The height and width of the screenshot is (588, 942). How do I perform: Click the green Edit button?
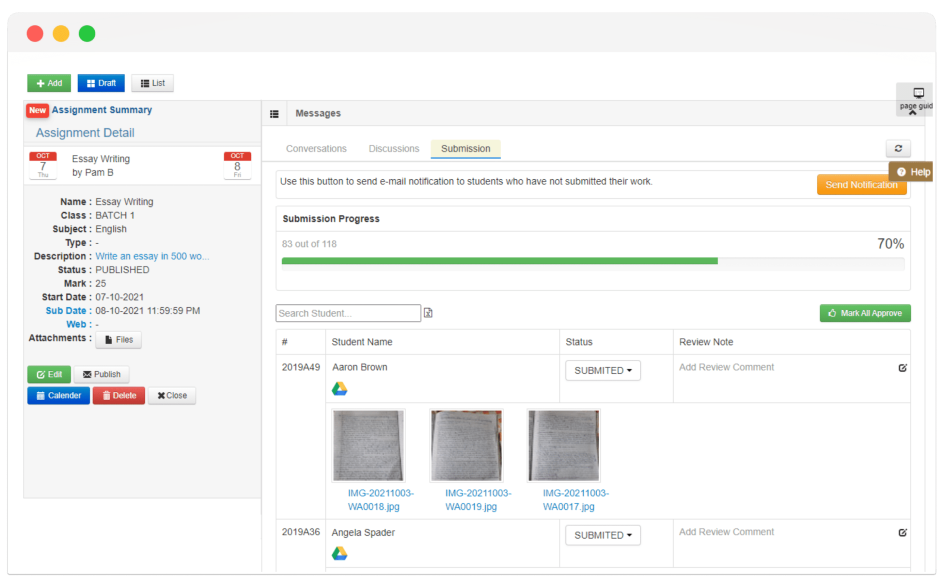coord(49,374)
